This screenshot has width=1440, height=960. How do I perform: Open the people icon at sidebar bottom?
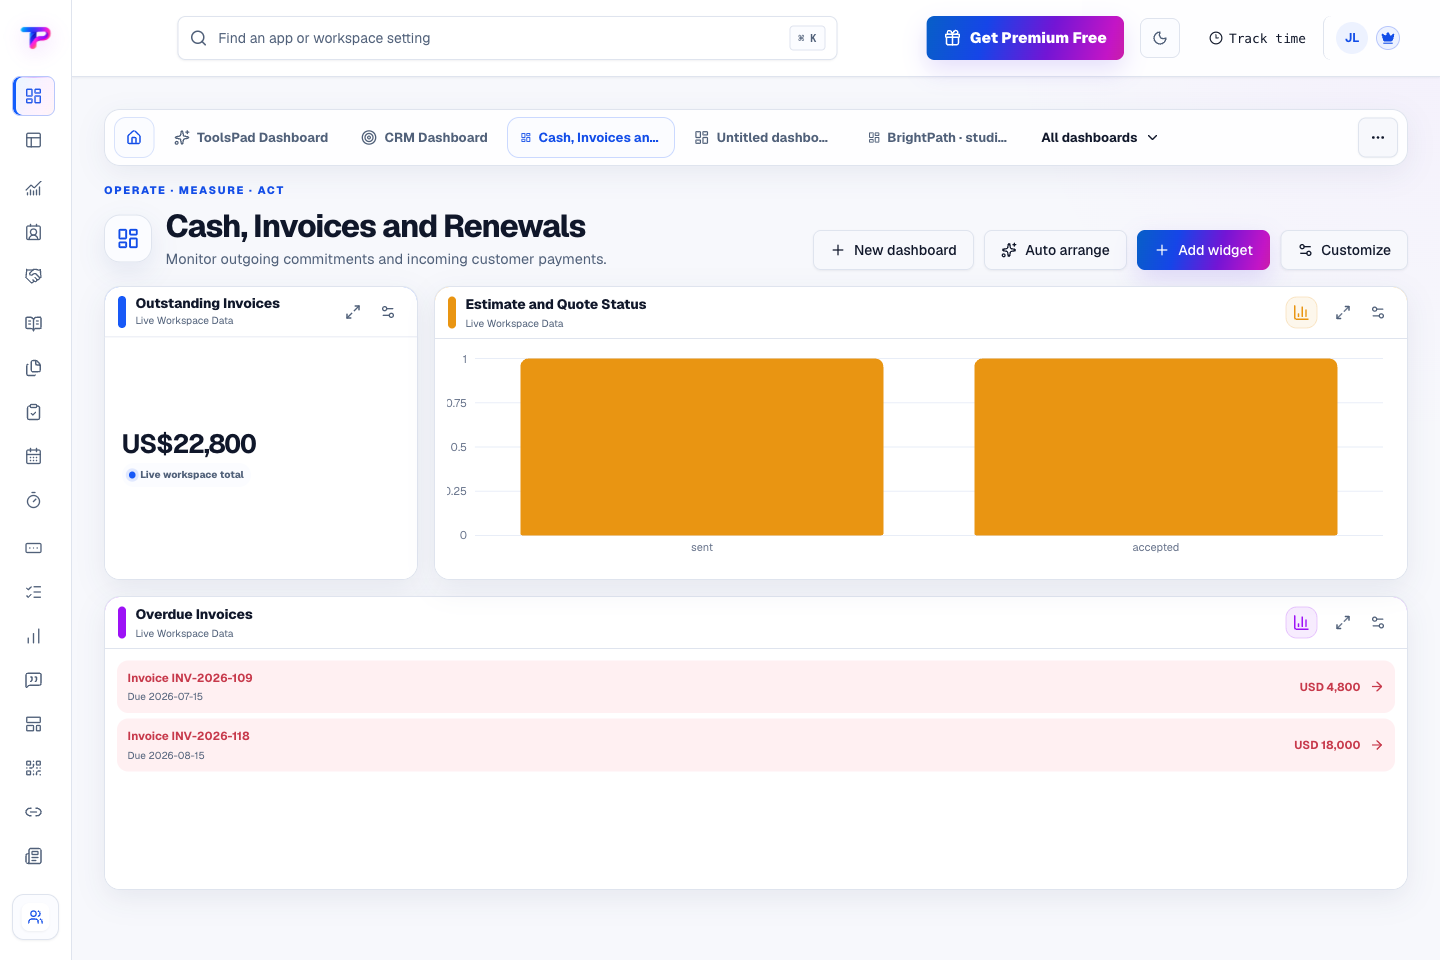click(36, 917)
